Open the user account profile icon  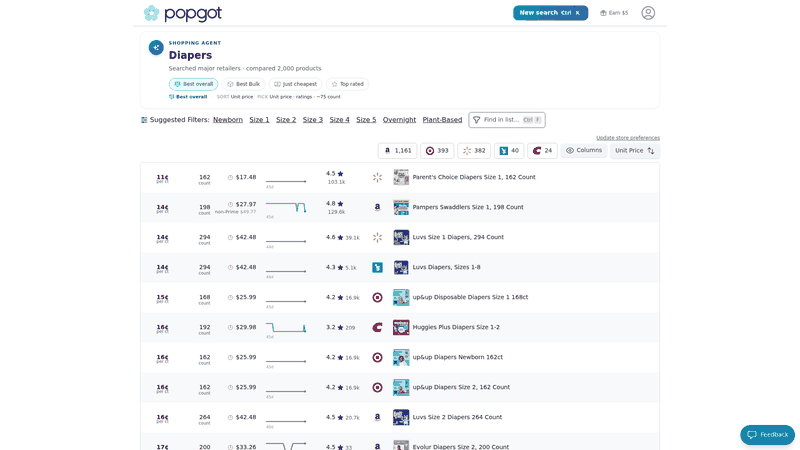click(x=648, y=13)
